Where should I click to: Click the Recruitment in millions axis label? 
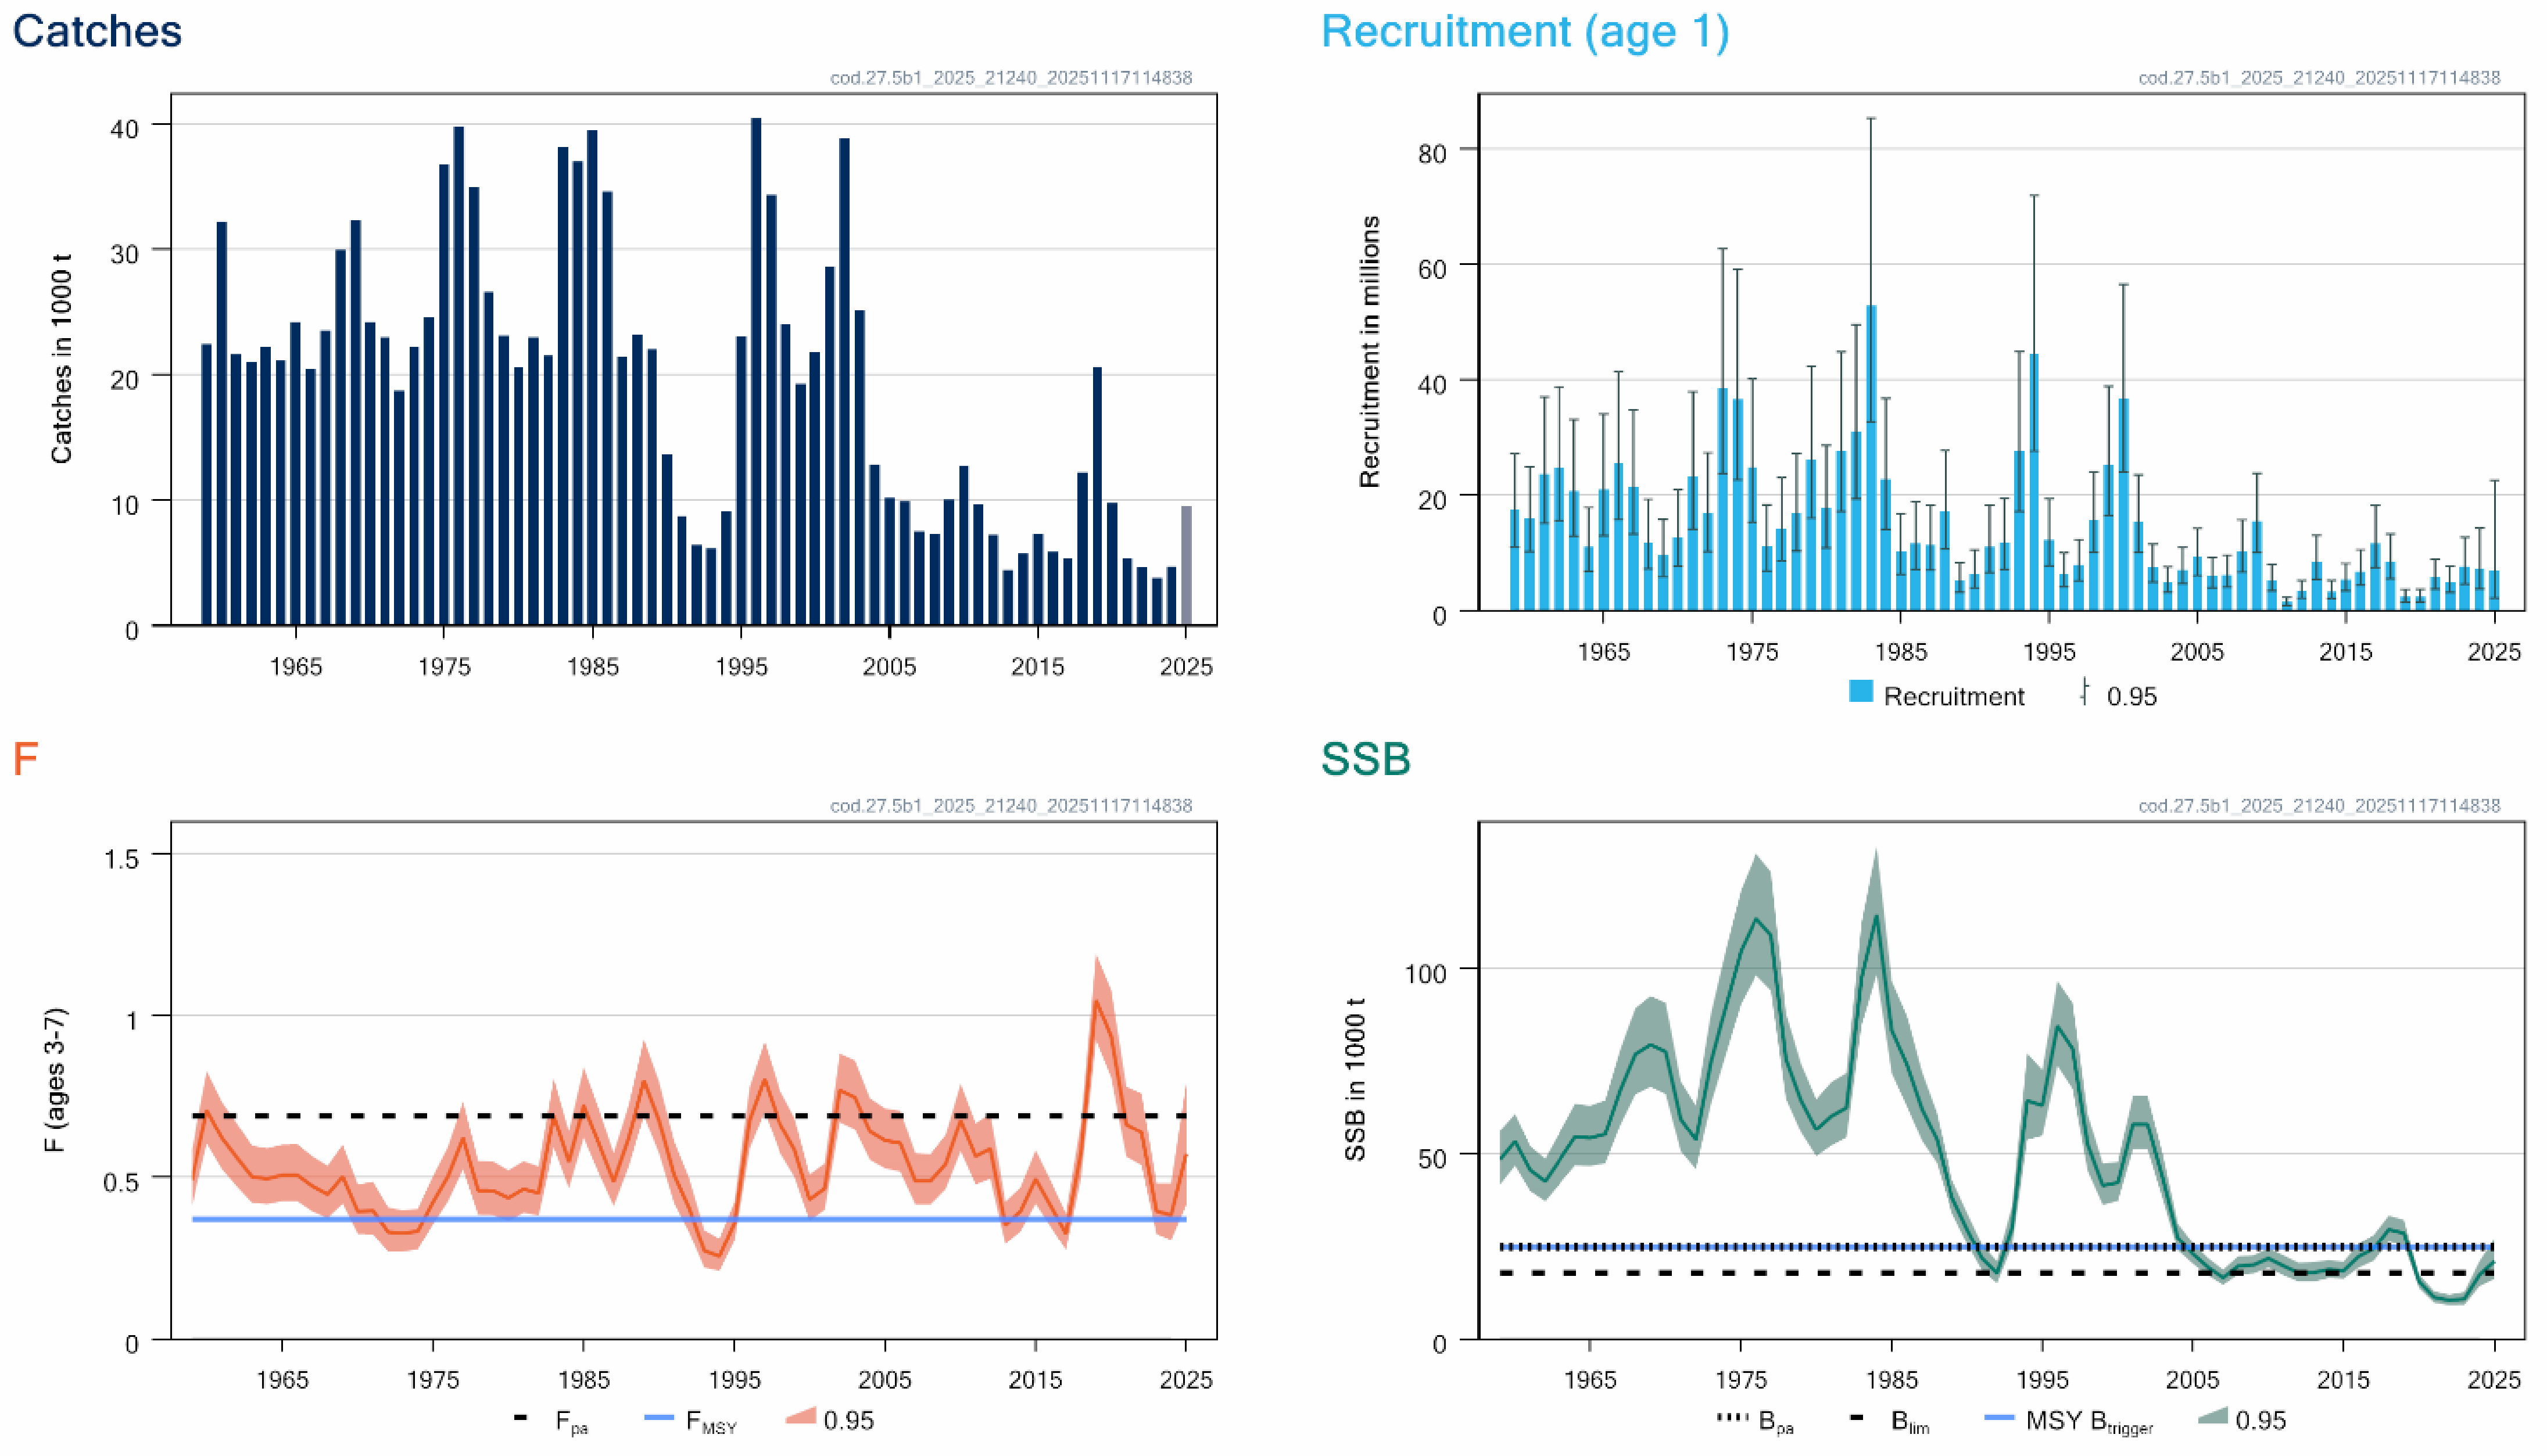coord(1369,352)
